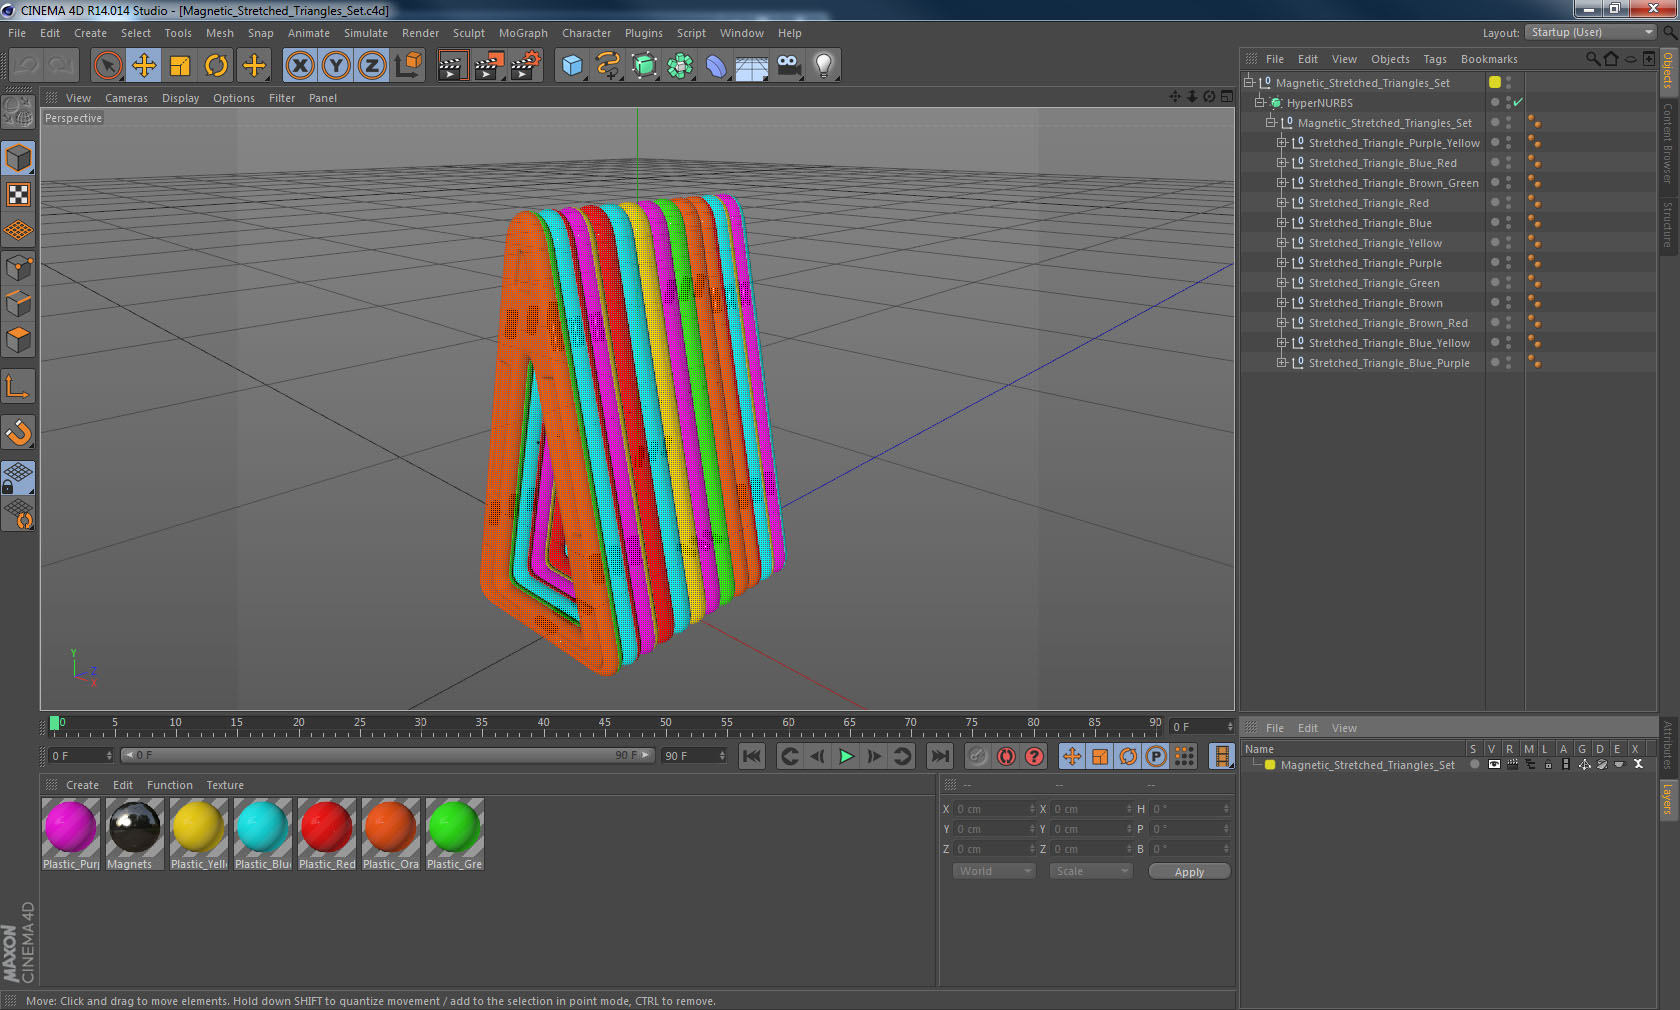
Task: Click the Redo arrow icon
Action: pos(61,66)
